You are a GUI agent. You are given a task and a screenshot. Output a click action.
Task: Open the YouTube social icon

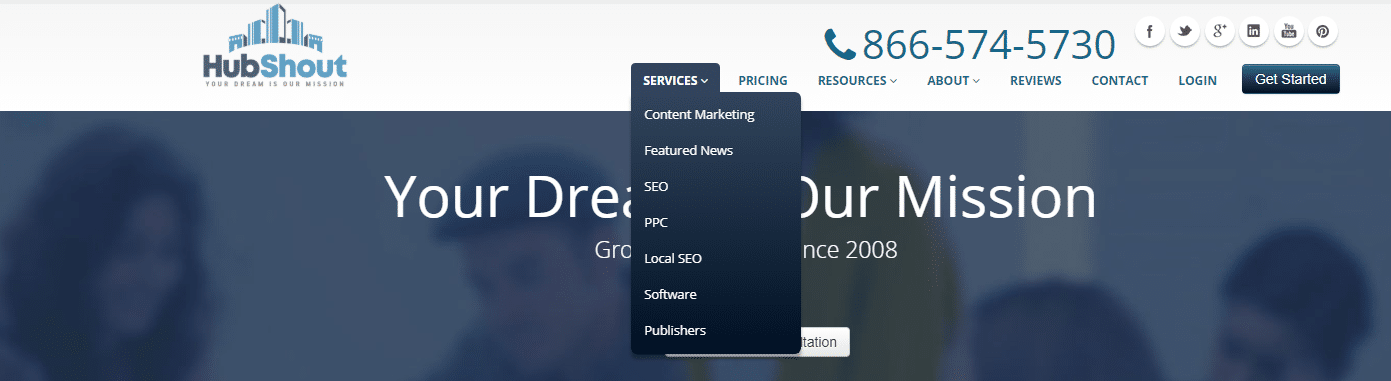click(1288, 31)
